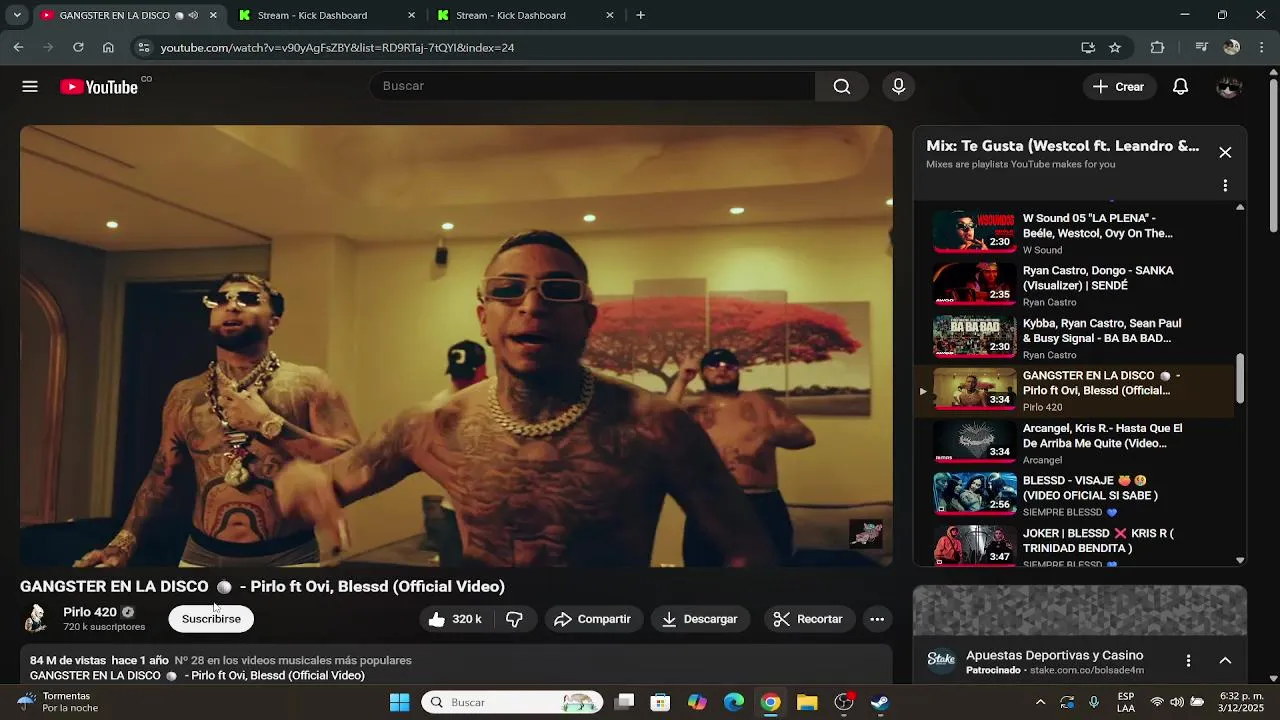Click the magnifier search button
The width and height of the screenshot is (1280, 720).
842,86
